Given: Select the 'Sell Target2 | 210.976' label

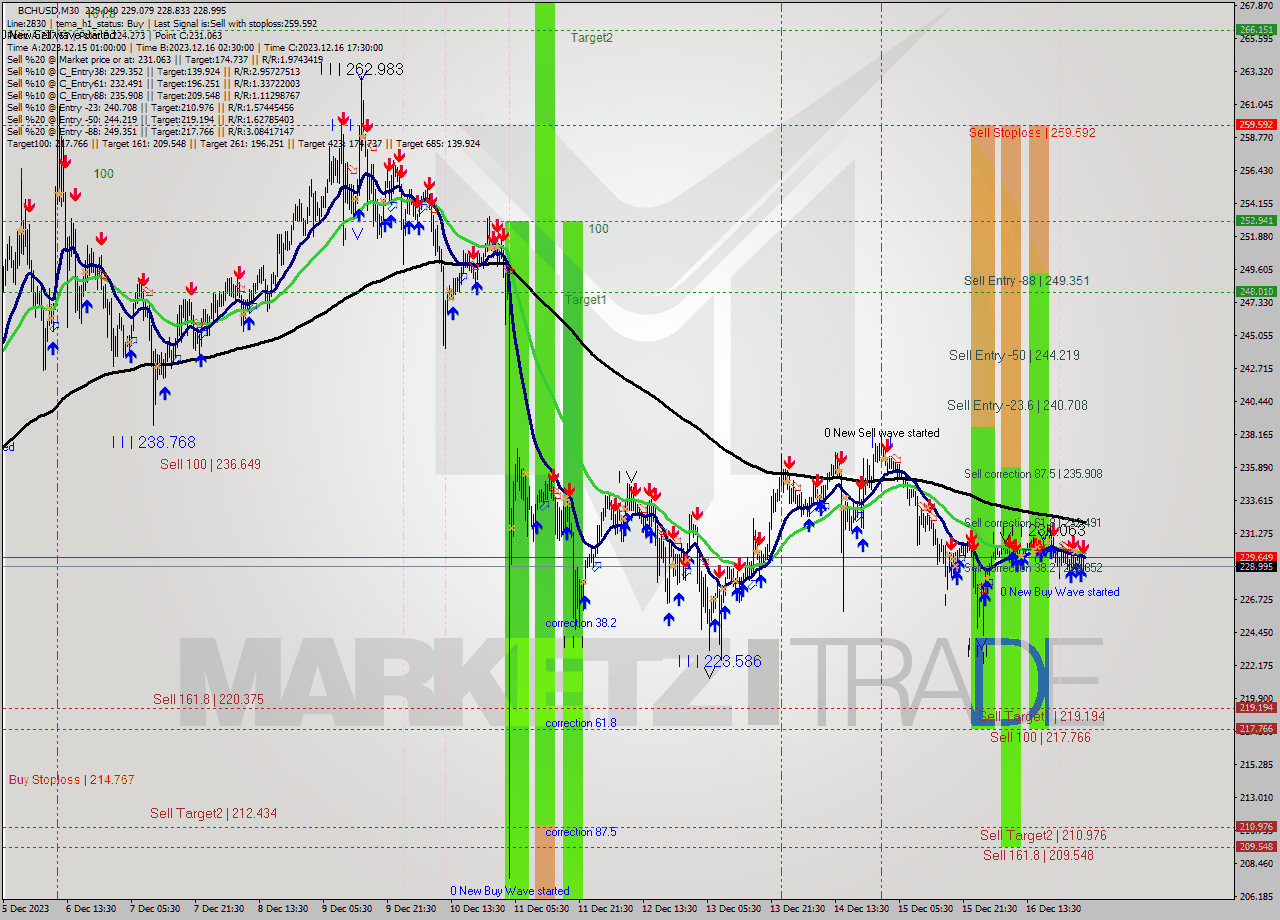Looking at the screenshot, I should tap(1043, 835).
